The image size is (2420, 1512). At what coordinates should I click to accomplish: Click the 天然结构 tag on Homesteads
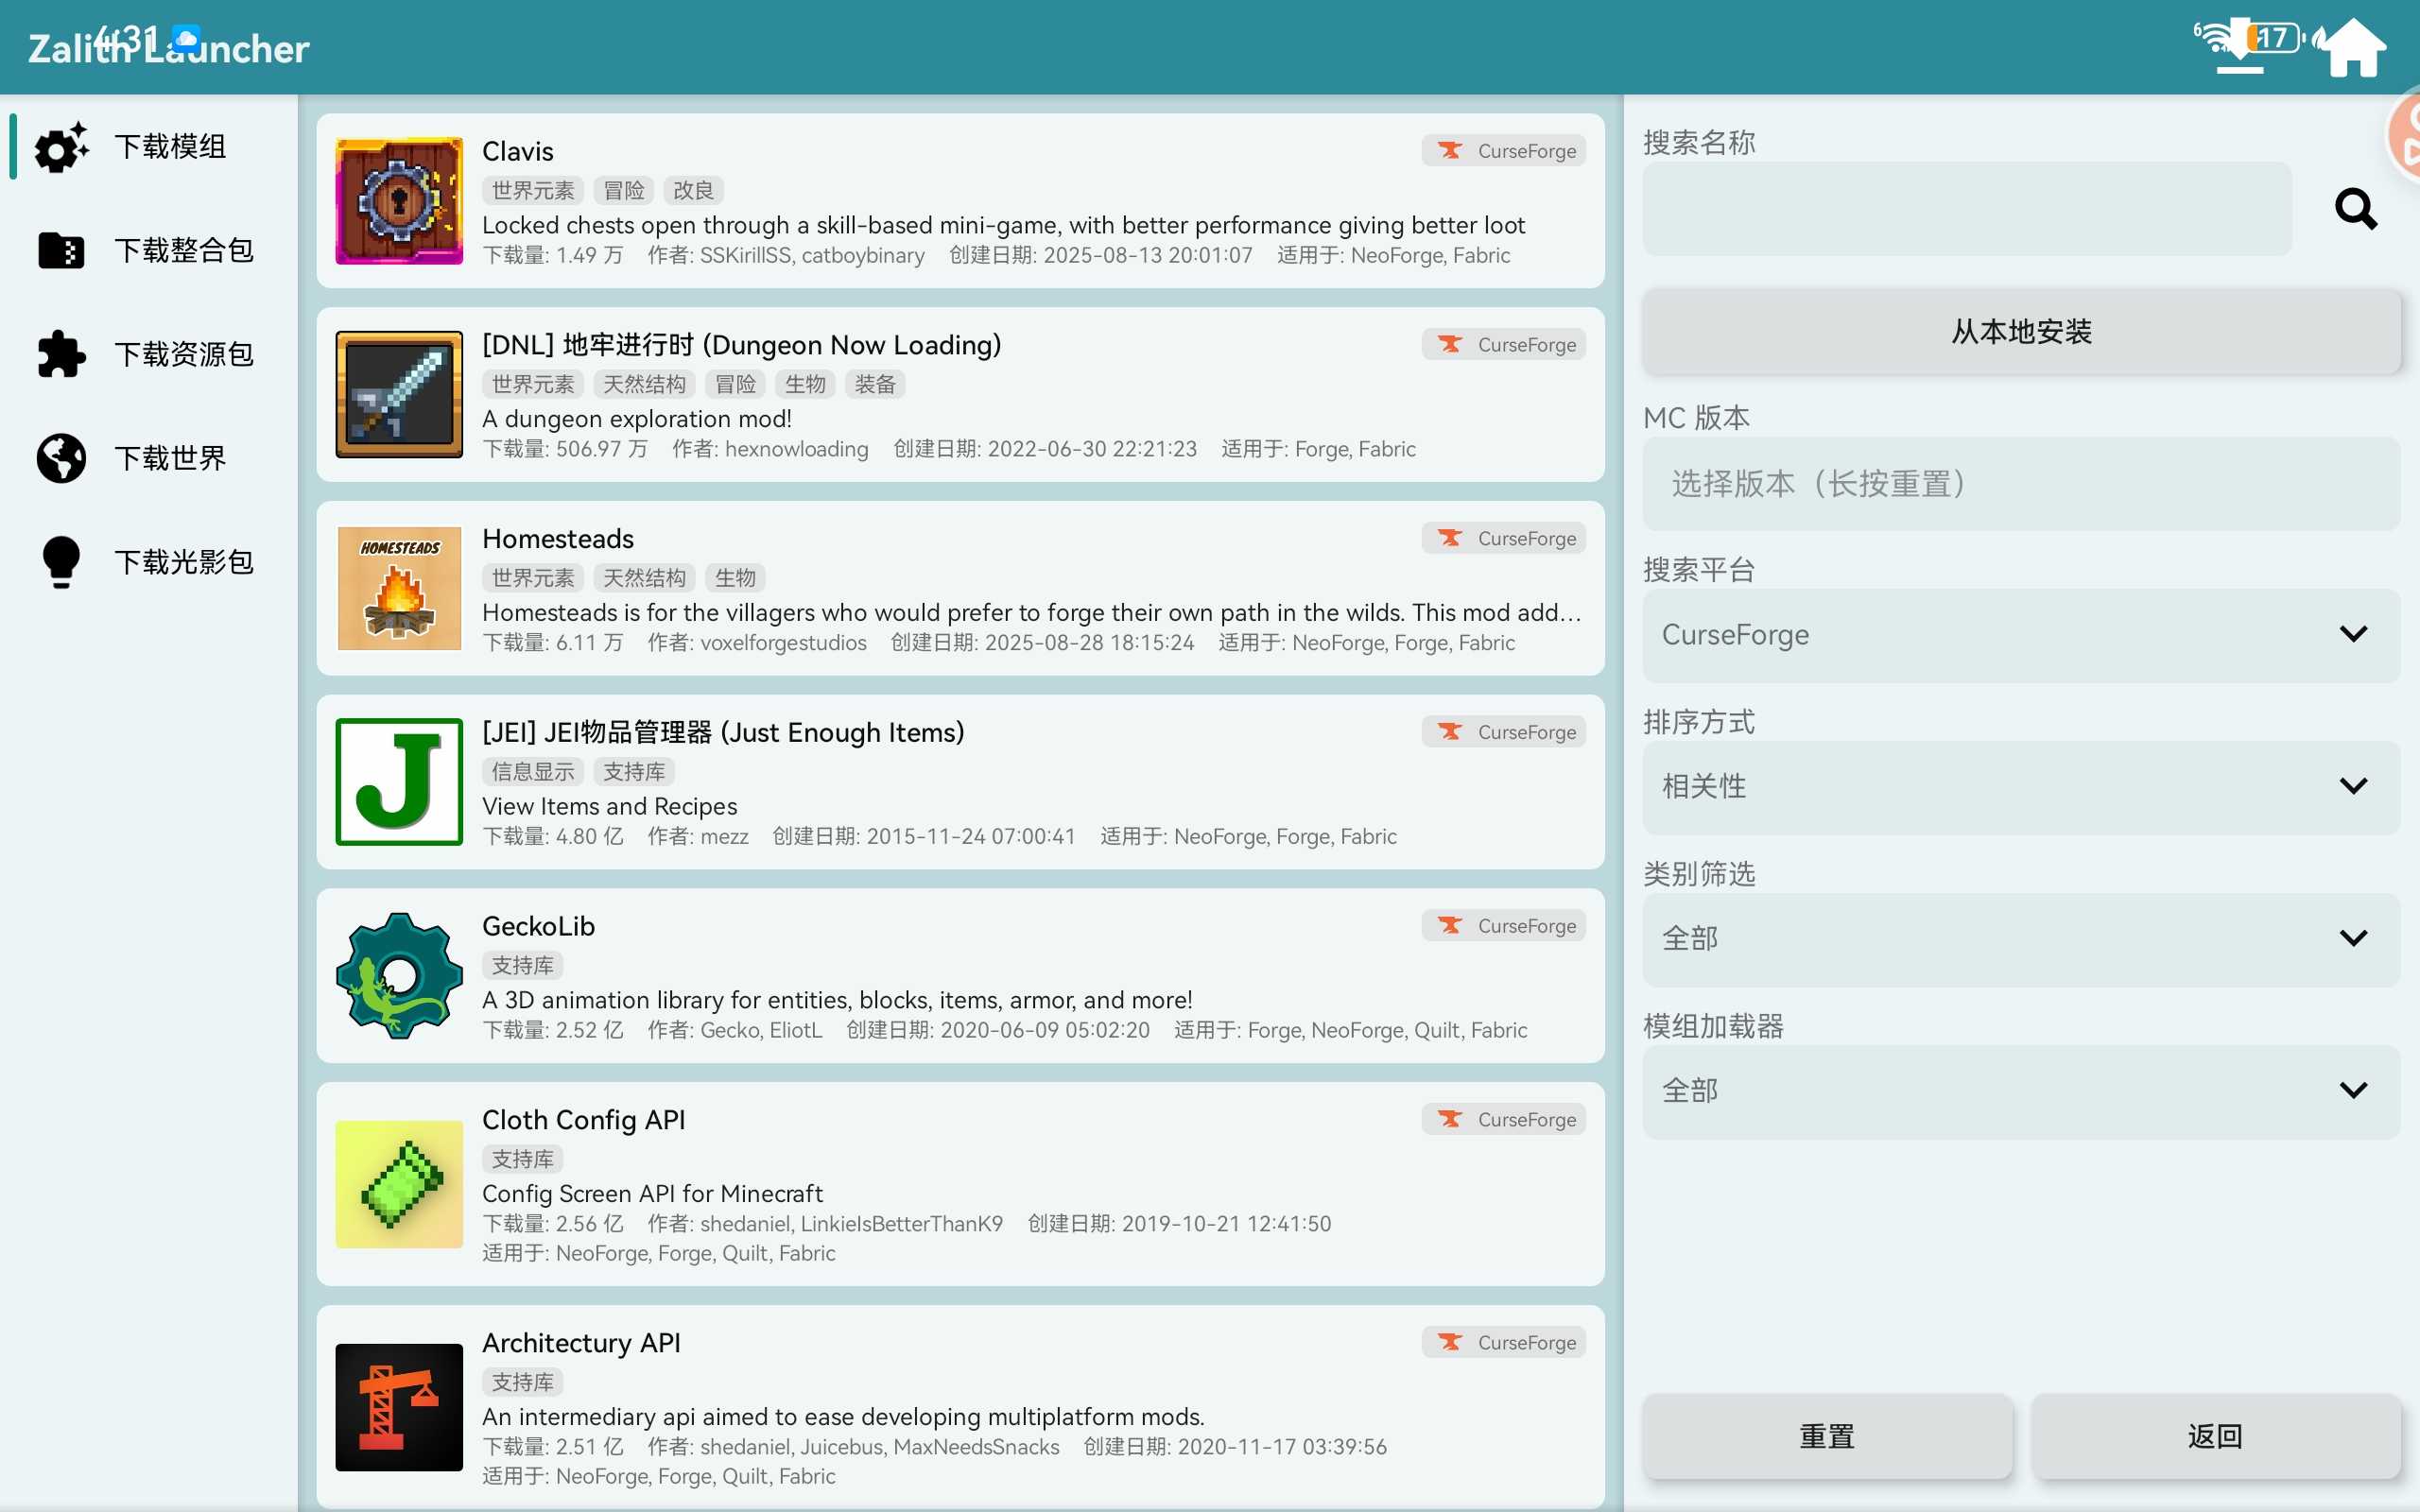(644, 577)
